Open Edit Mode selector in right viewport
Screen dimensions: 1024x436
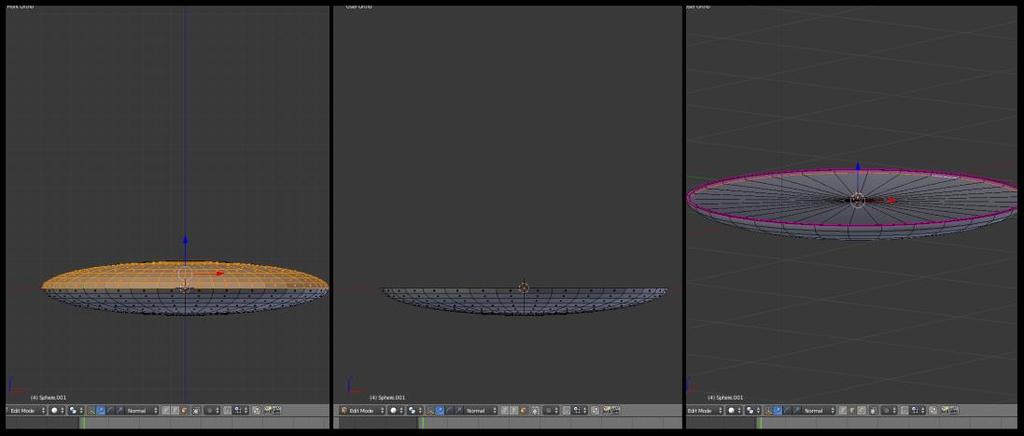coord(705,411)
